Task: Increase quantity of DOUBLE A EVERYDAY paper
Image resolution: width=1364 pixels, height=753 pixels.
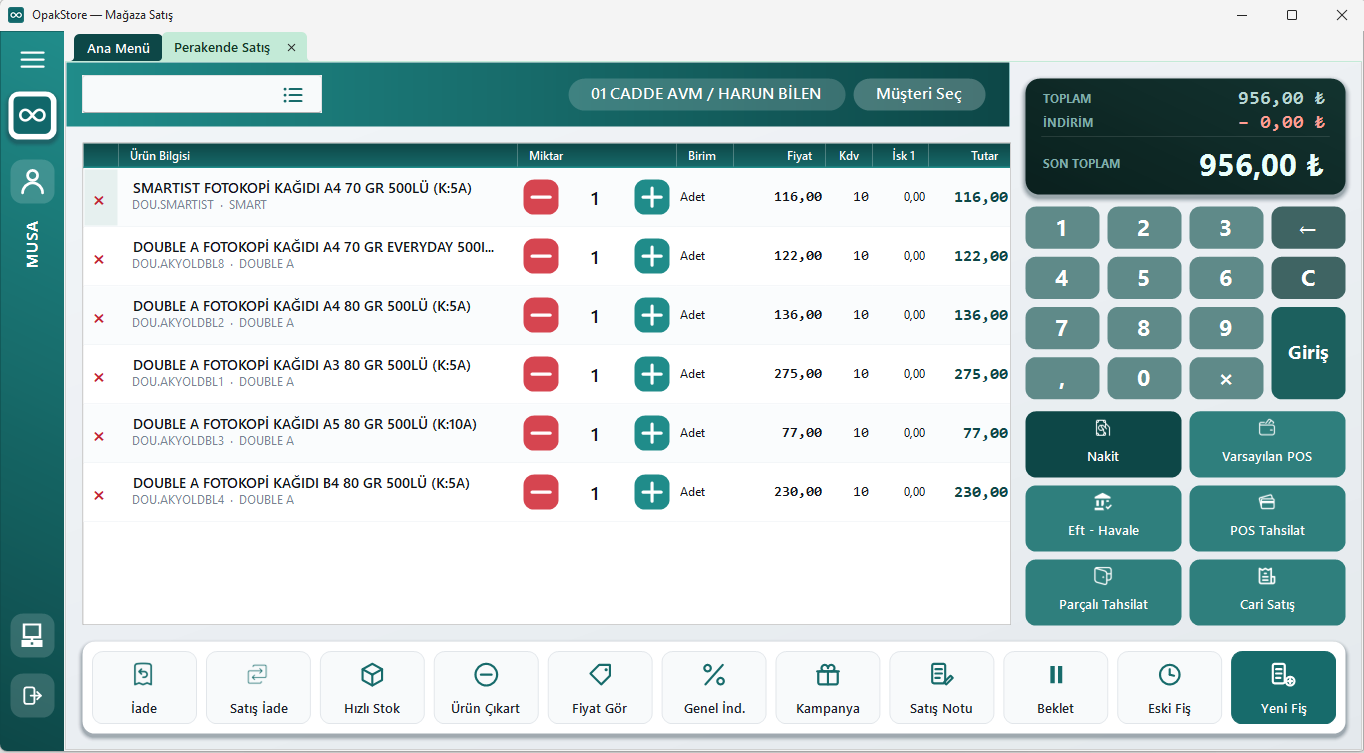Action: 652,256
